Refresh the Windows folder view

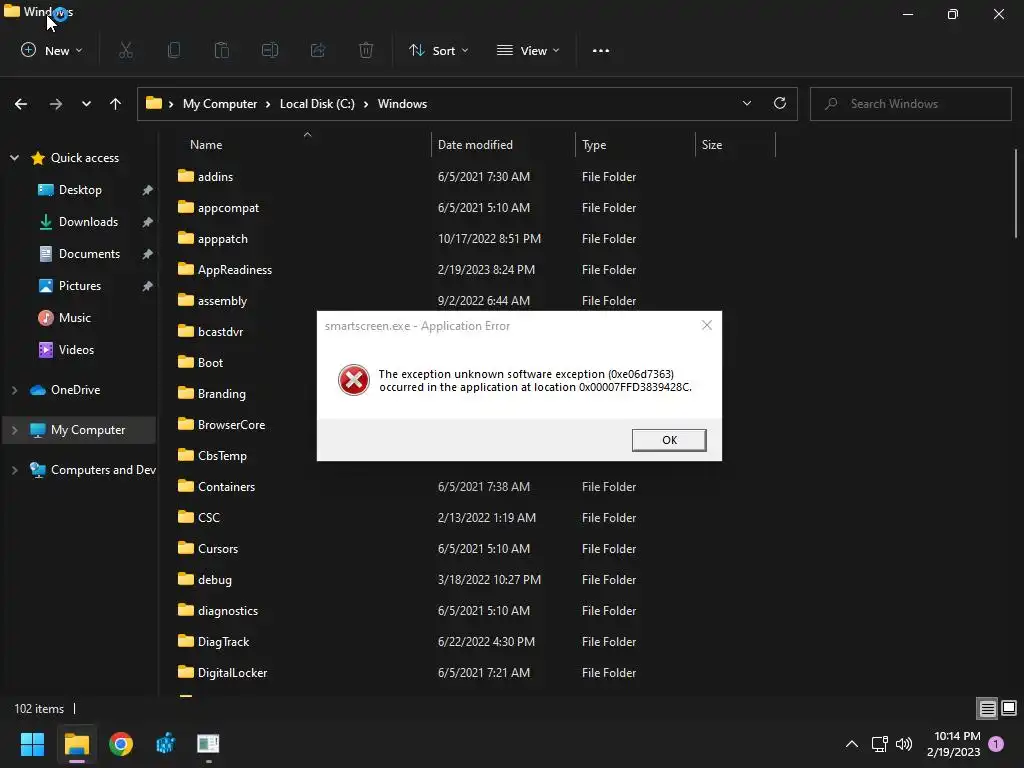pyautogui.click(x=780, y=103)
